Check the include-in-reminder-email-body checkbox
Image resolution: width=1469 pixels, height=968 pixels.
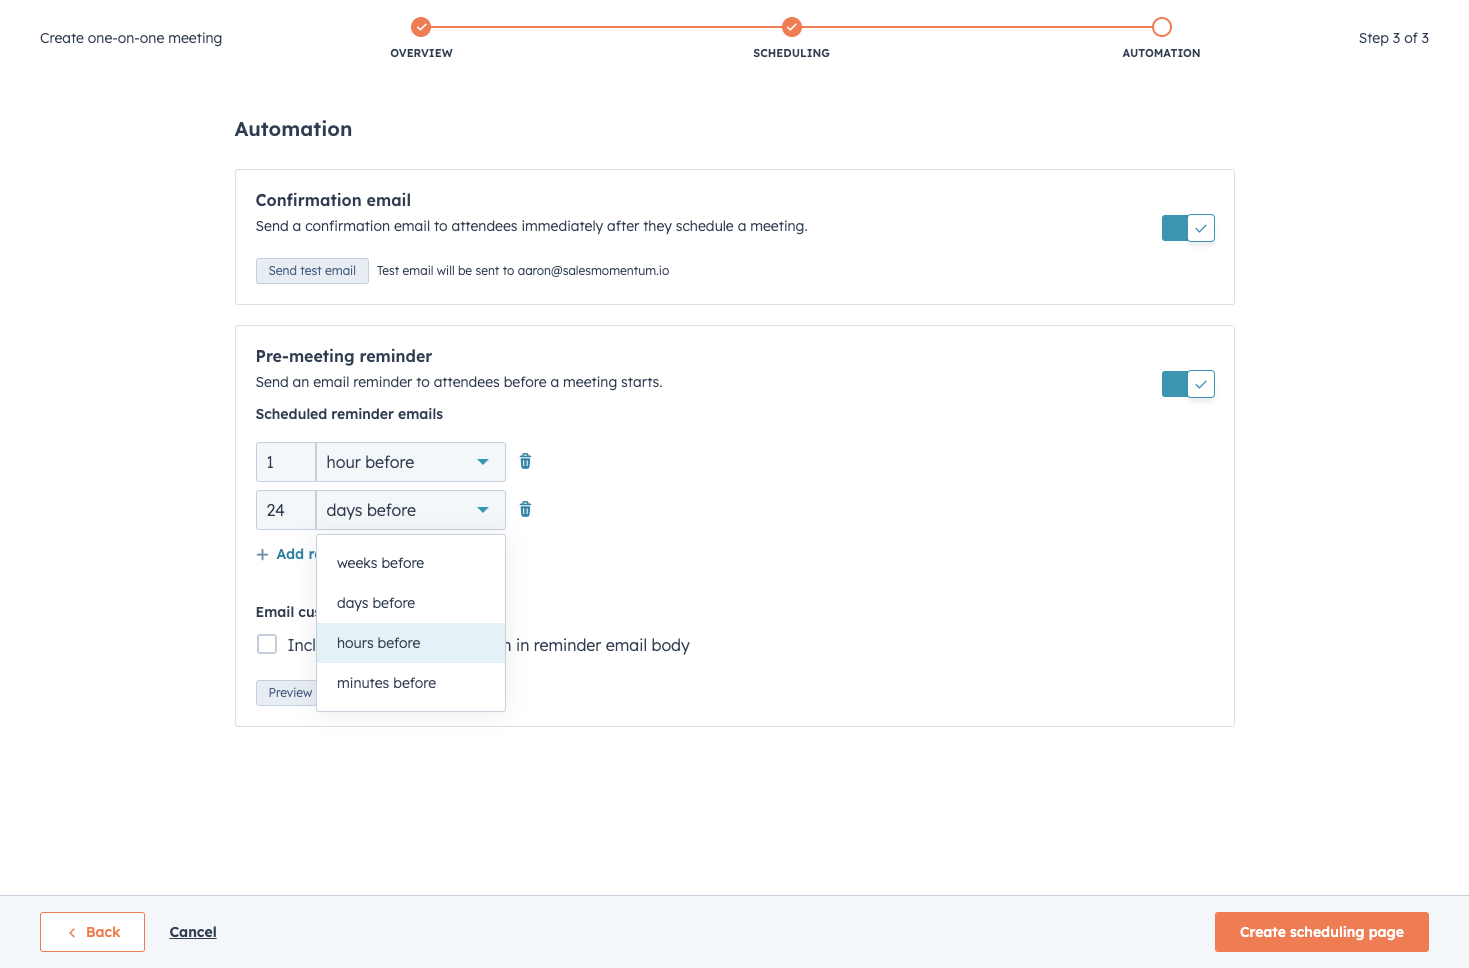pyautogui.click(x=267, y=644)
